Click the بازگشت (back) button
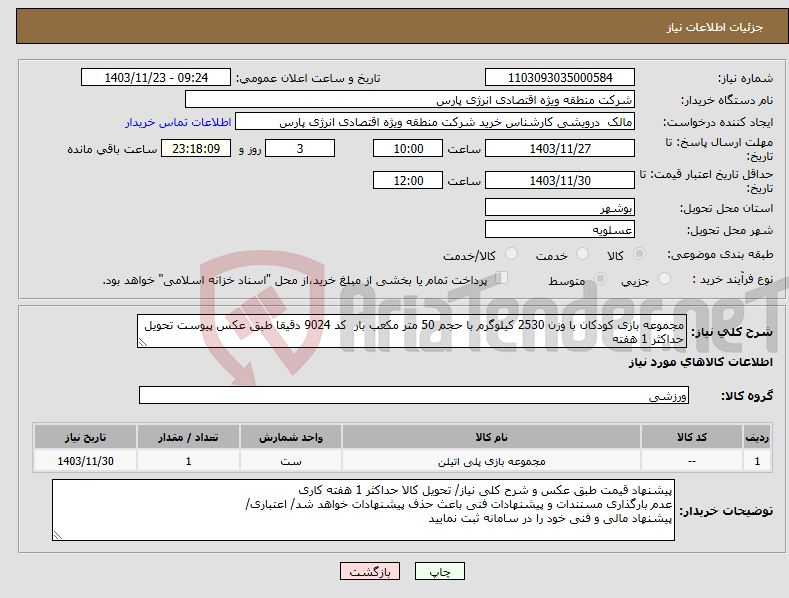789x598 pixels. click(370, 571)
